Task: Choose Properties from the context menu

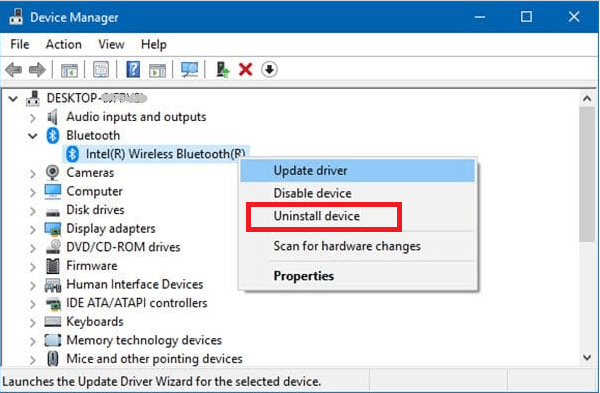Action: (357, 276)
